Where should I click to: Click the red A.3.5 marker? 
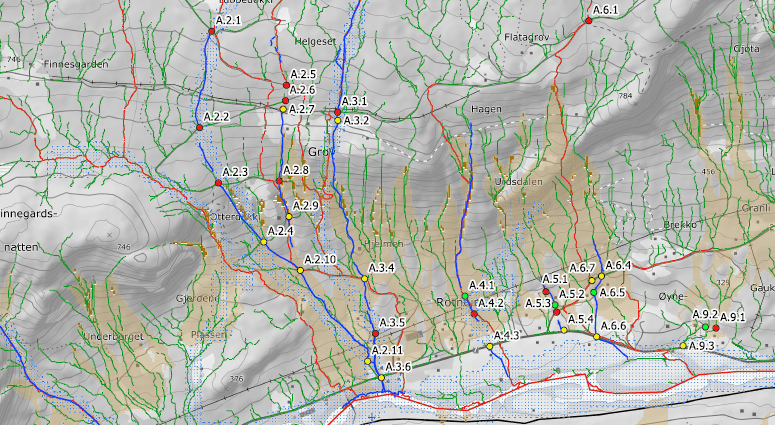click(375, 333)
